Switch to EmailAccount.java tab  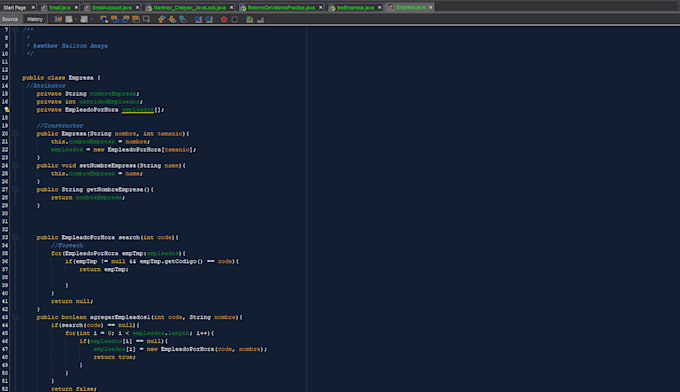(x=112, y=7)
